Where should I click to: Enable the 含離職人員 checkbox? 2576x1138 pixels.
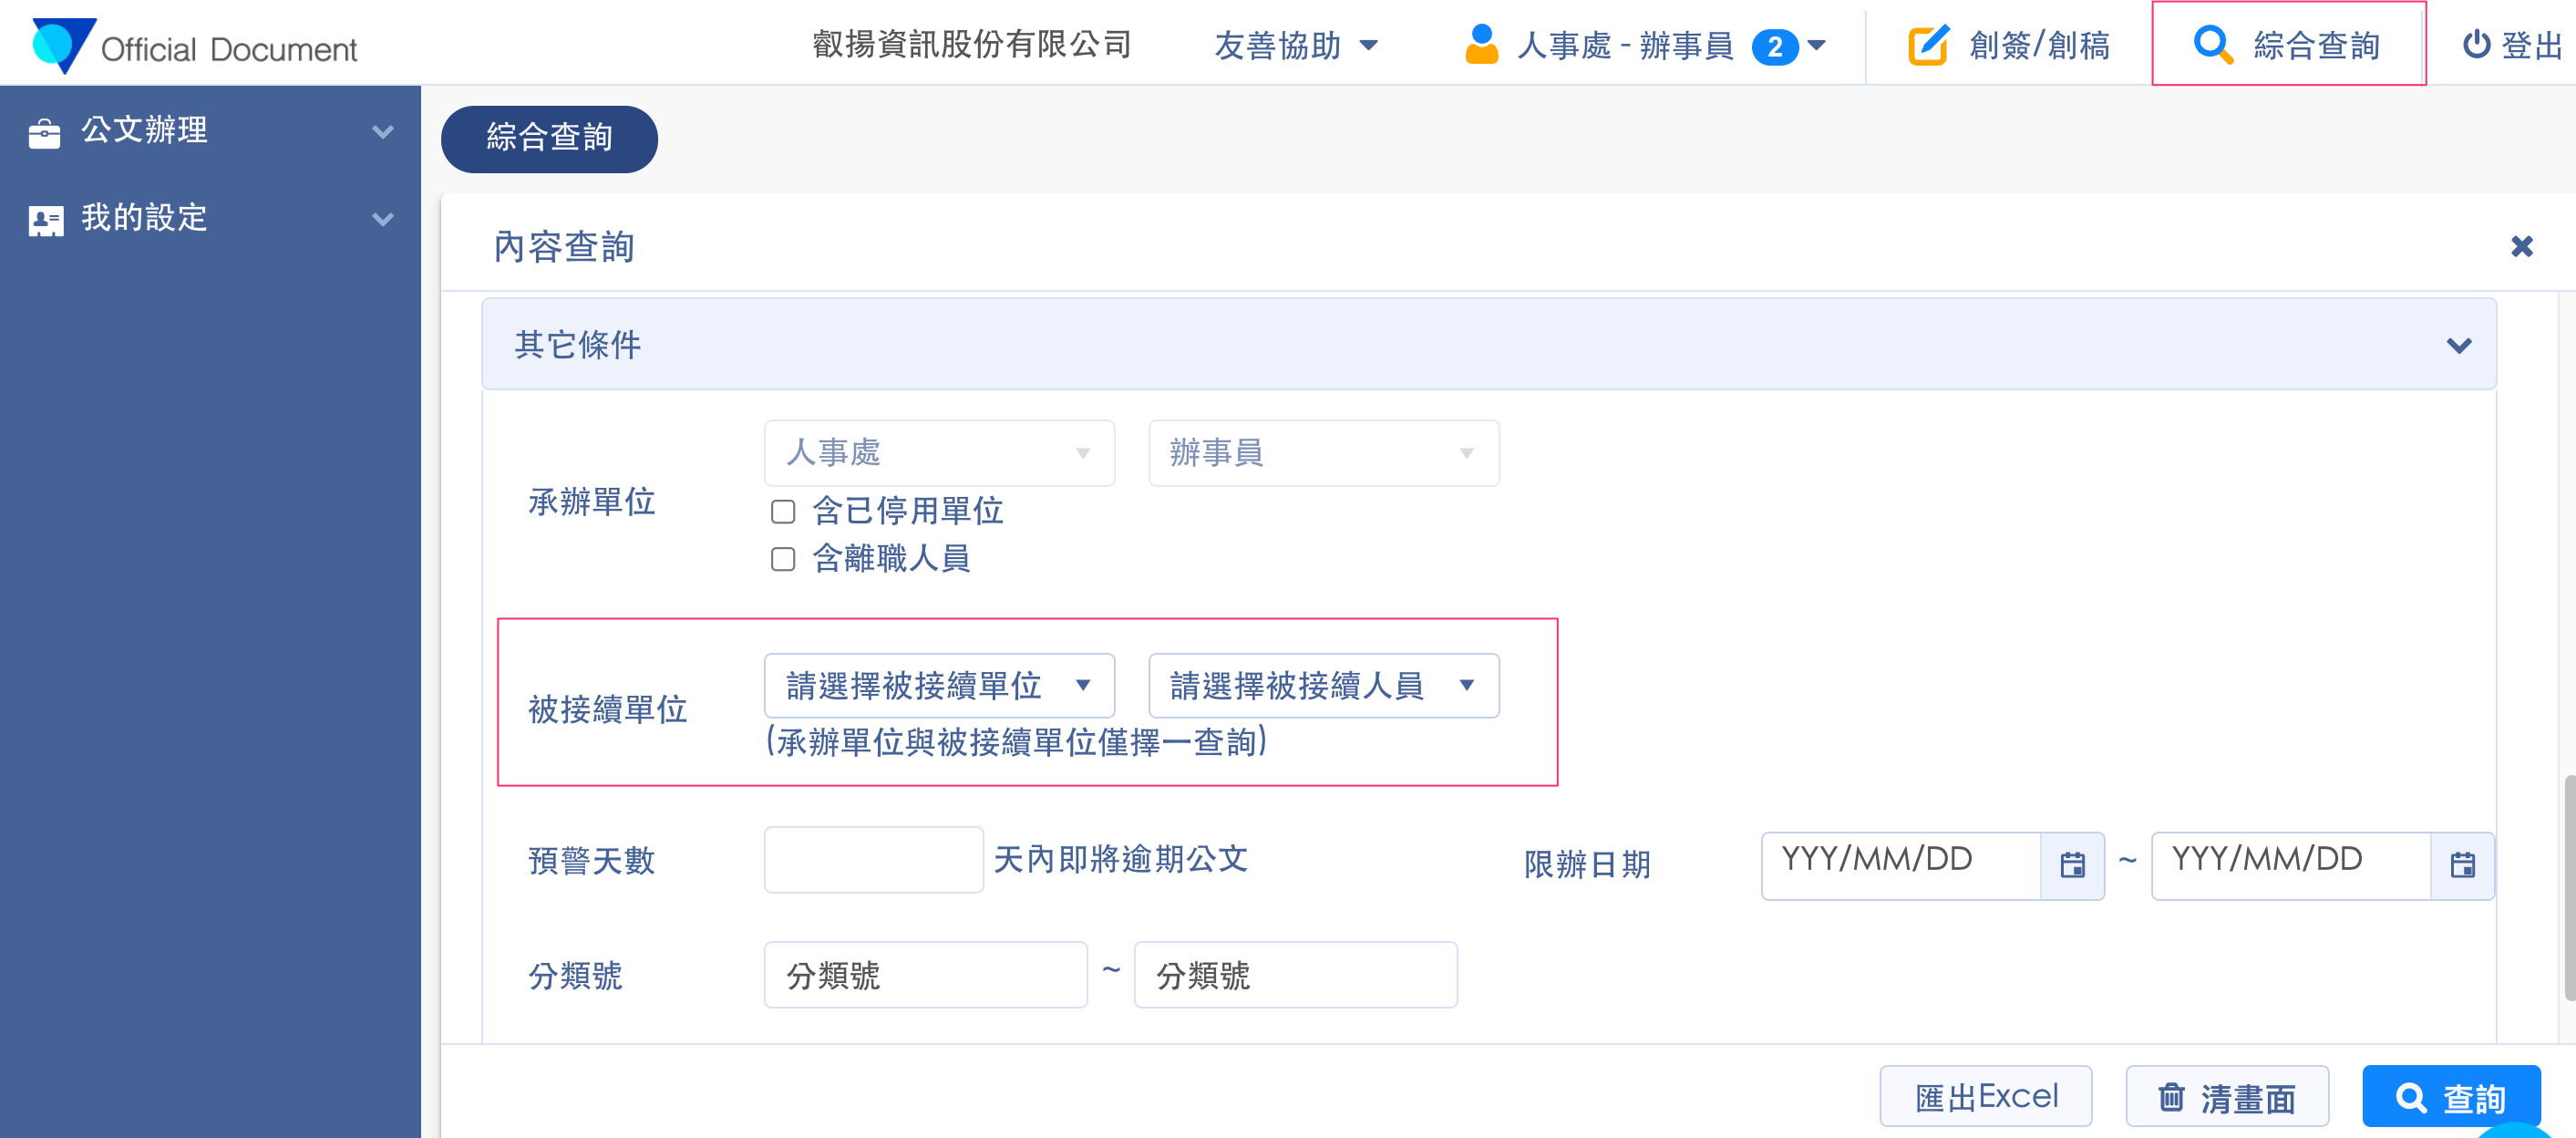point(783,559)
